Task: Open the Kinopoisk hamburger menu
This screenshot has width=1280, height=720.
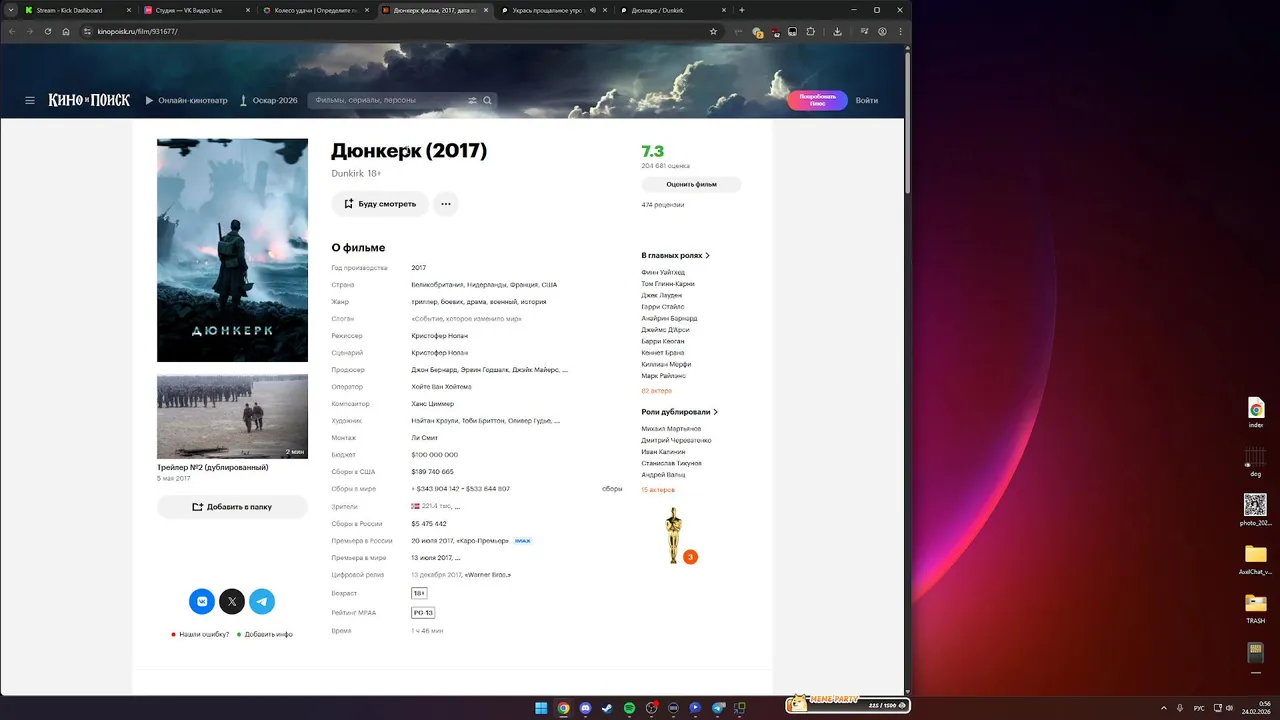Action: tap(30, 100)
